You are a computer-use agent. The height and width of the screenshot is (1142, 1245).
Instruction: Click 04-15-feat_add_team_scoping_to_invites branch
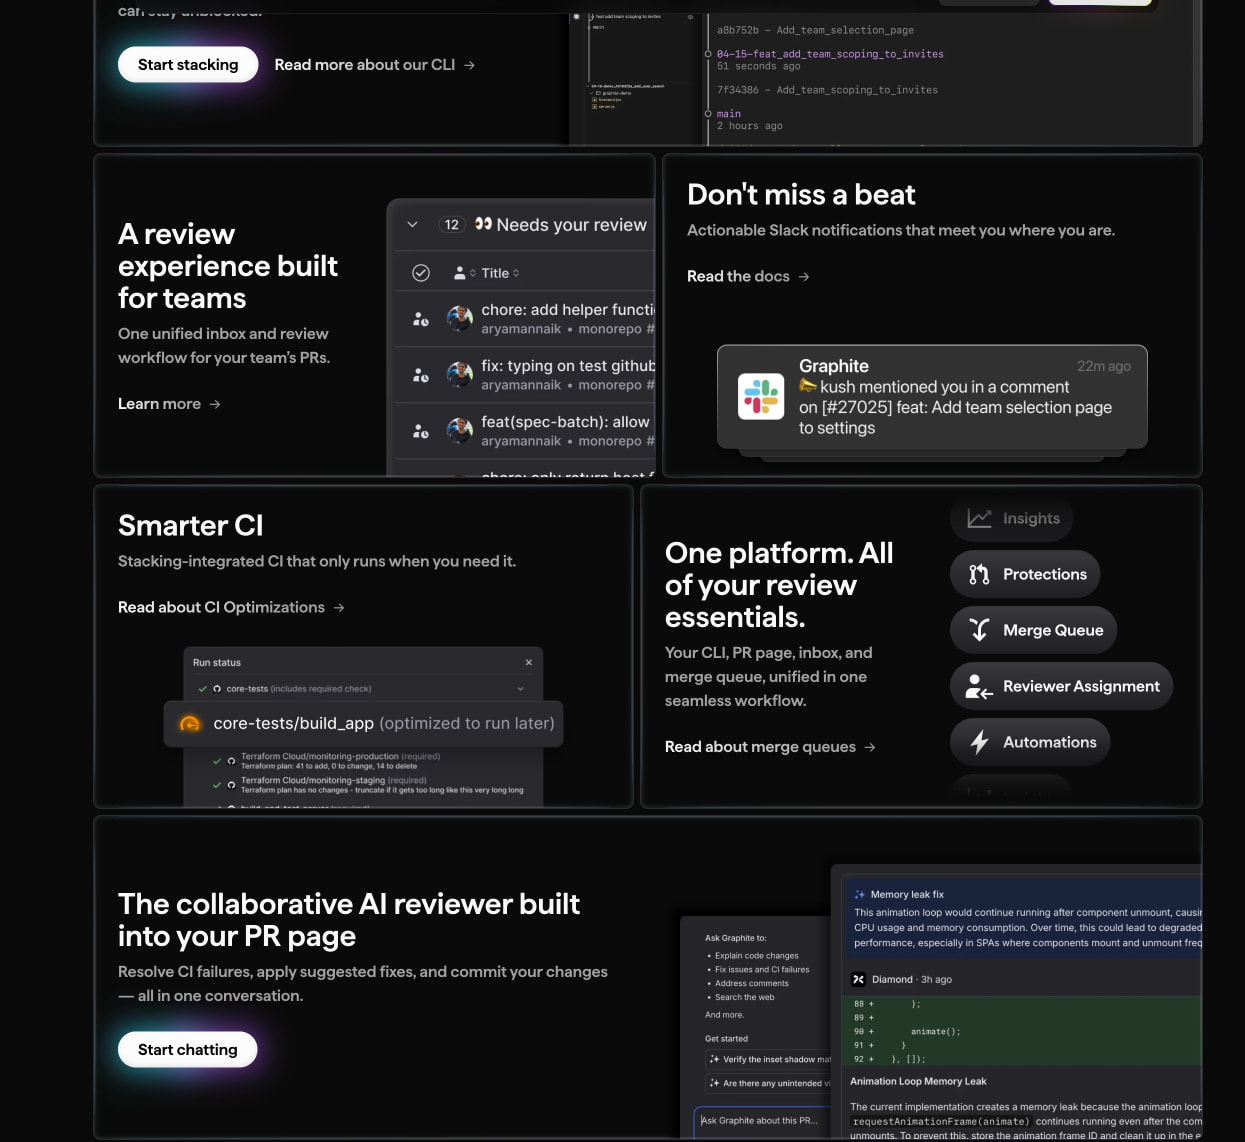[x=830, y=54]
